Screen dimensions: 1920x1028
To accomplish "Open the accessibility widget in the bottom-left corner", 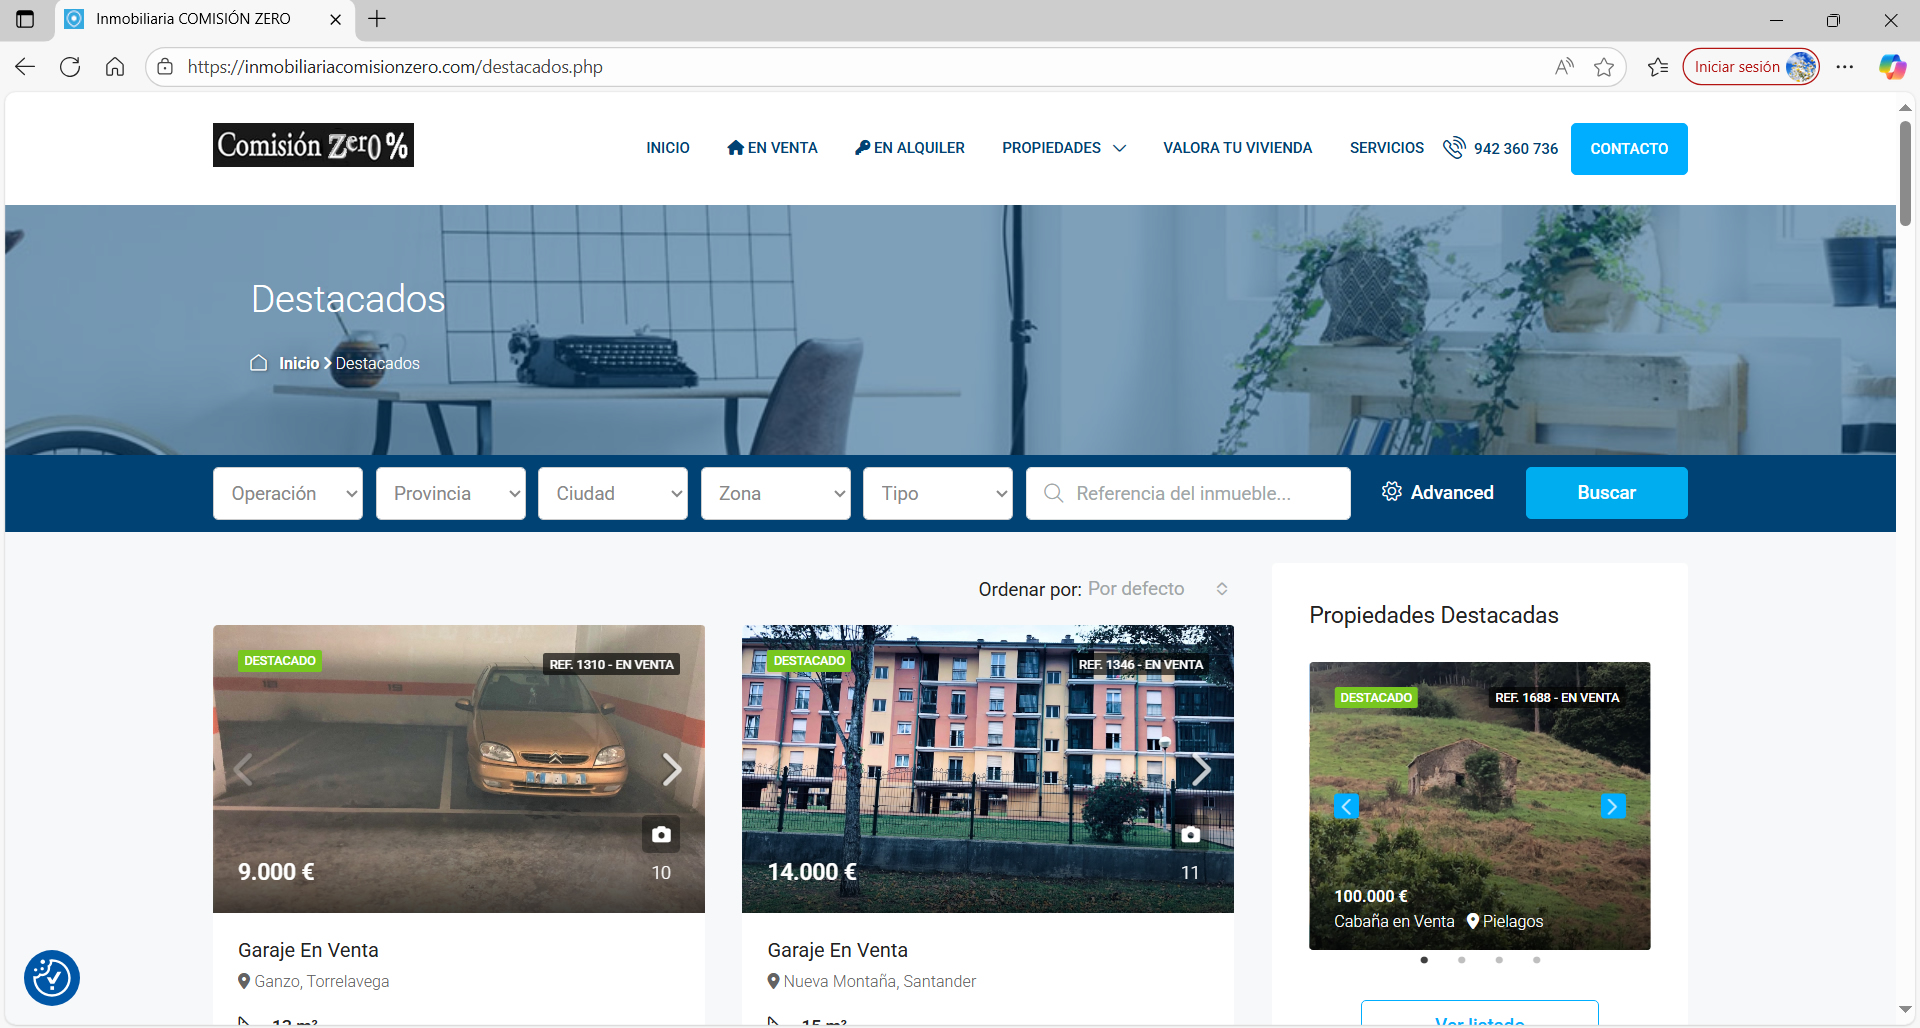I will pyautogui.click(x=51, y=978).
